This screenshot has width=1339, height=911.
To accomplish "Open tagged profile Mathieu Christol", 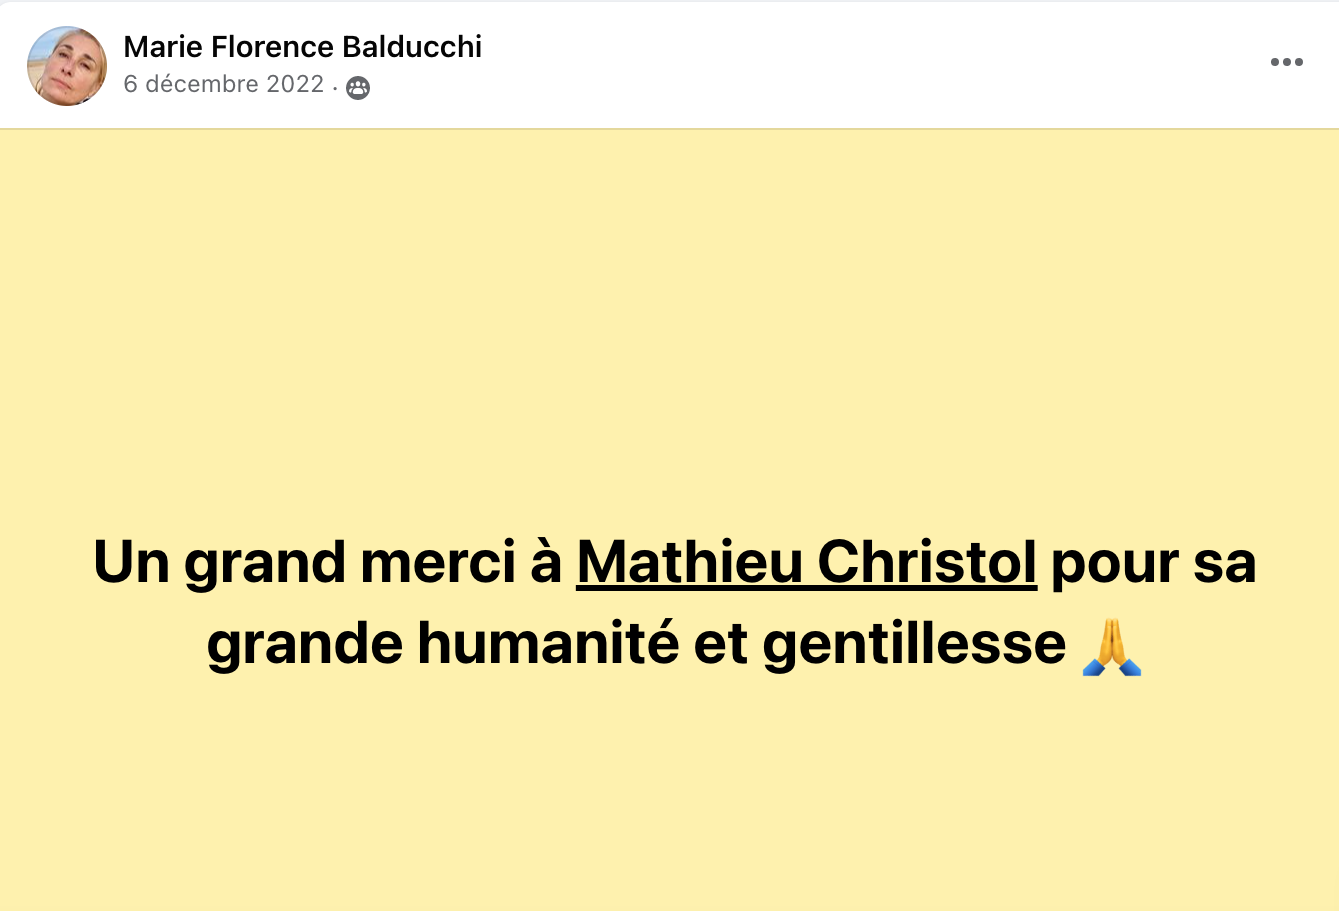I will pyautogui.click(x=806, y=562).
